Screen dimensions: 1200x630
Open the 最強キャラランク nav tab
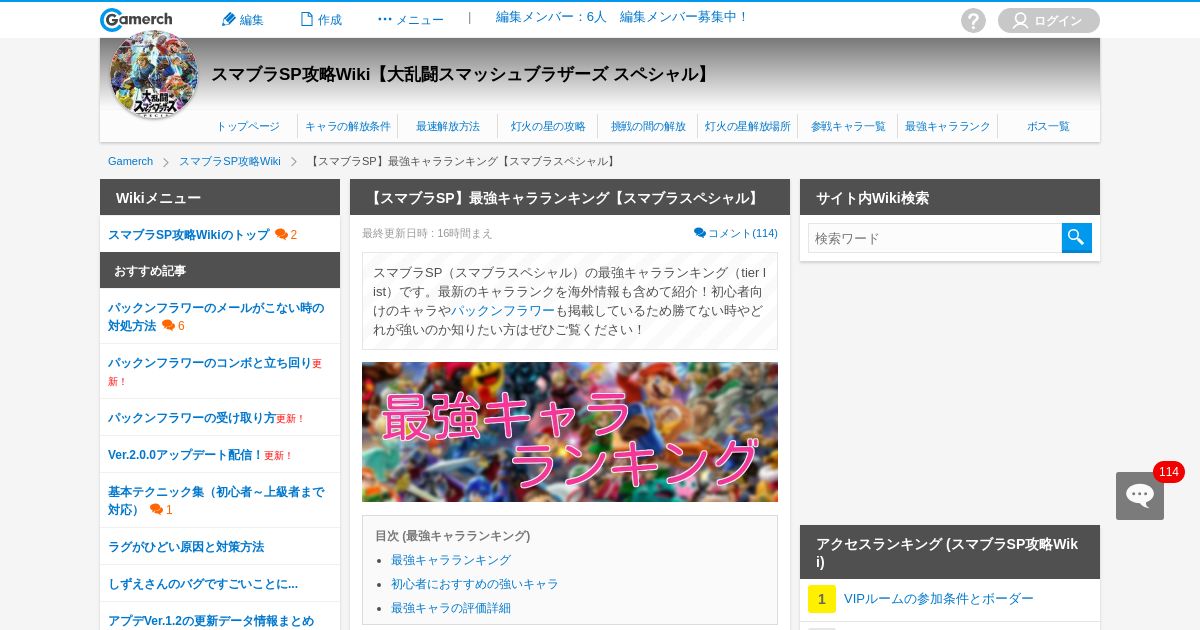click(948, 126)
